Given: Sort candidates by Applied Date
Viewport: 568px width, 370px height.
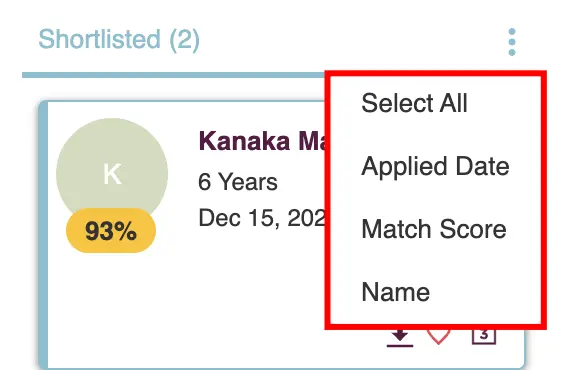Looking at the screenshot, I should pos(435,166).
